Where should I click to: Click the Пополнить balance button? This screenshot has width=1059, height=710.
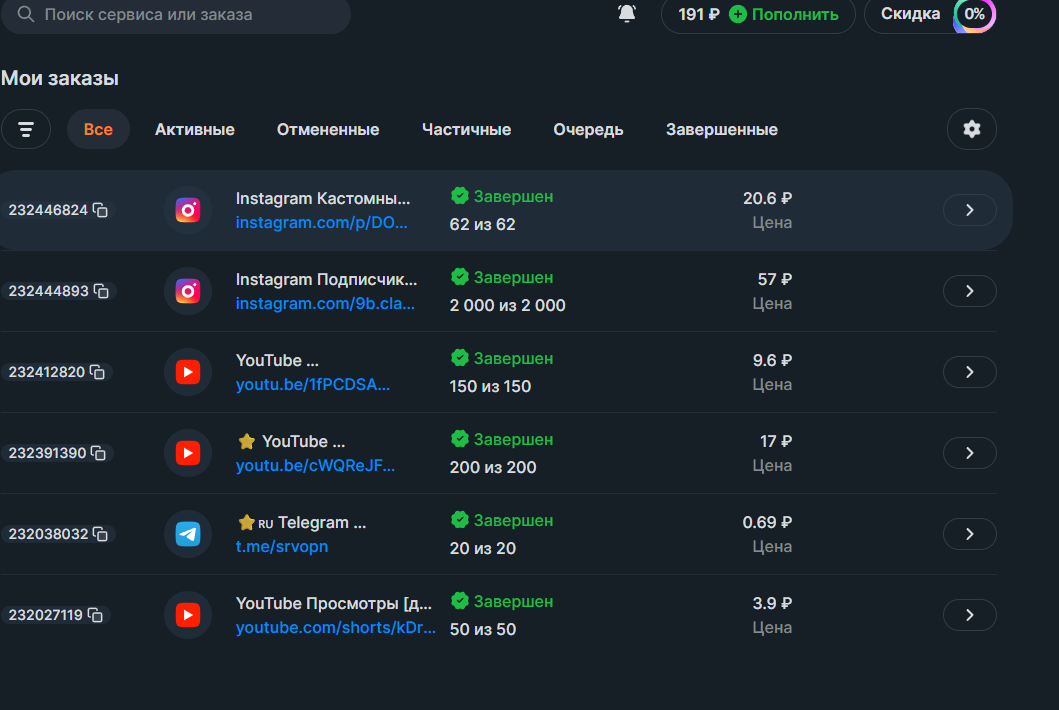pyautogui.click(x=784, y=14)
